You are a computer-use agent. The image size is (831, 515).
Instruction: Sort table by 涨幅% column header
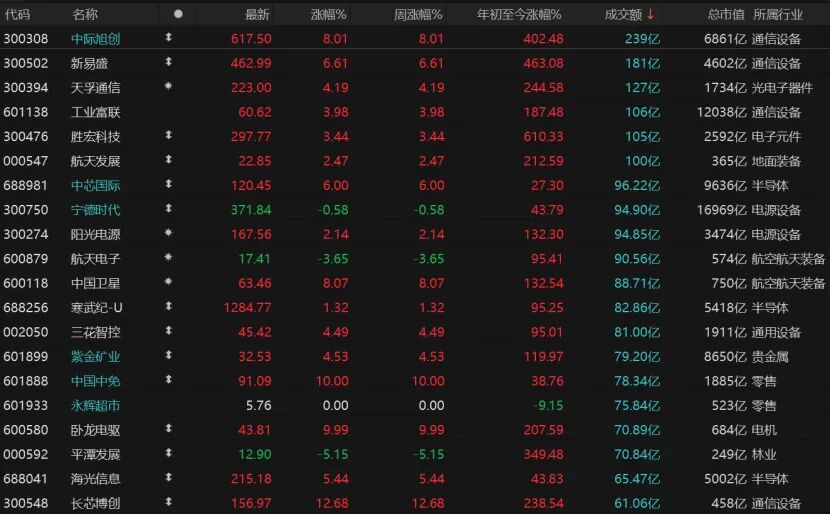coord(328,14)
